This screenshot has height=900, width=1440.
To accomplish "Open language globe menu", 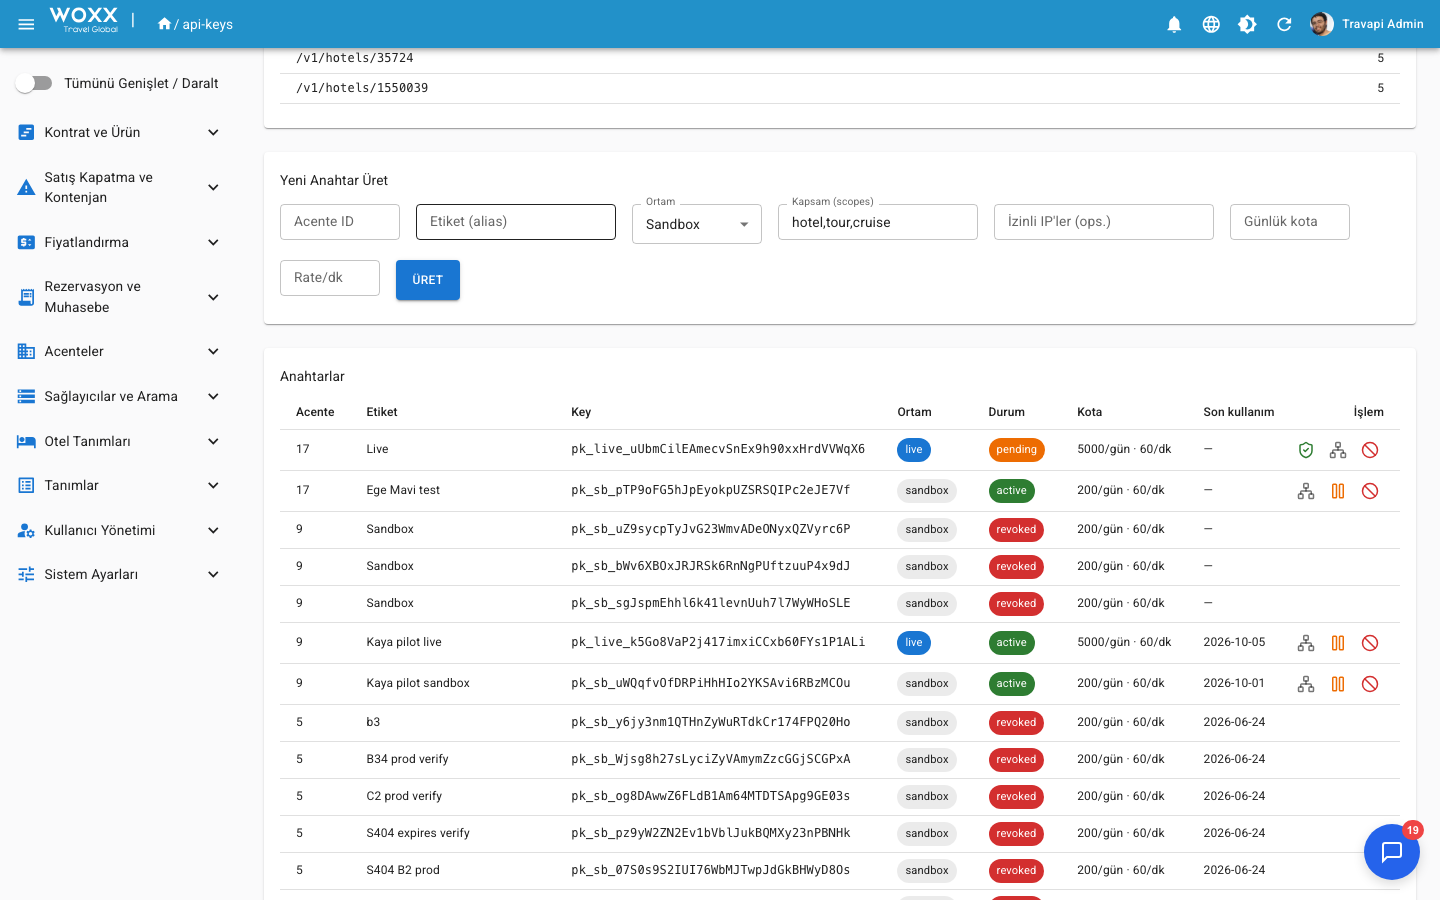I will point(1211,24).
